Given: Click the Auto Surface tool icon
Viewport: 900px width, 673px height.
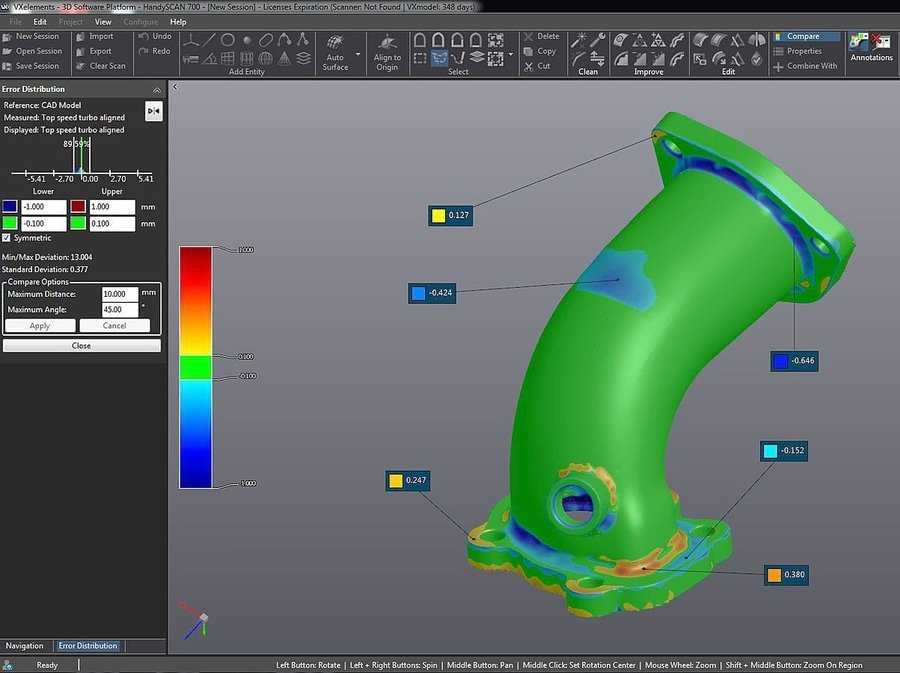Looking at the screenshot, I should [334, 42].
